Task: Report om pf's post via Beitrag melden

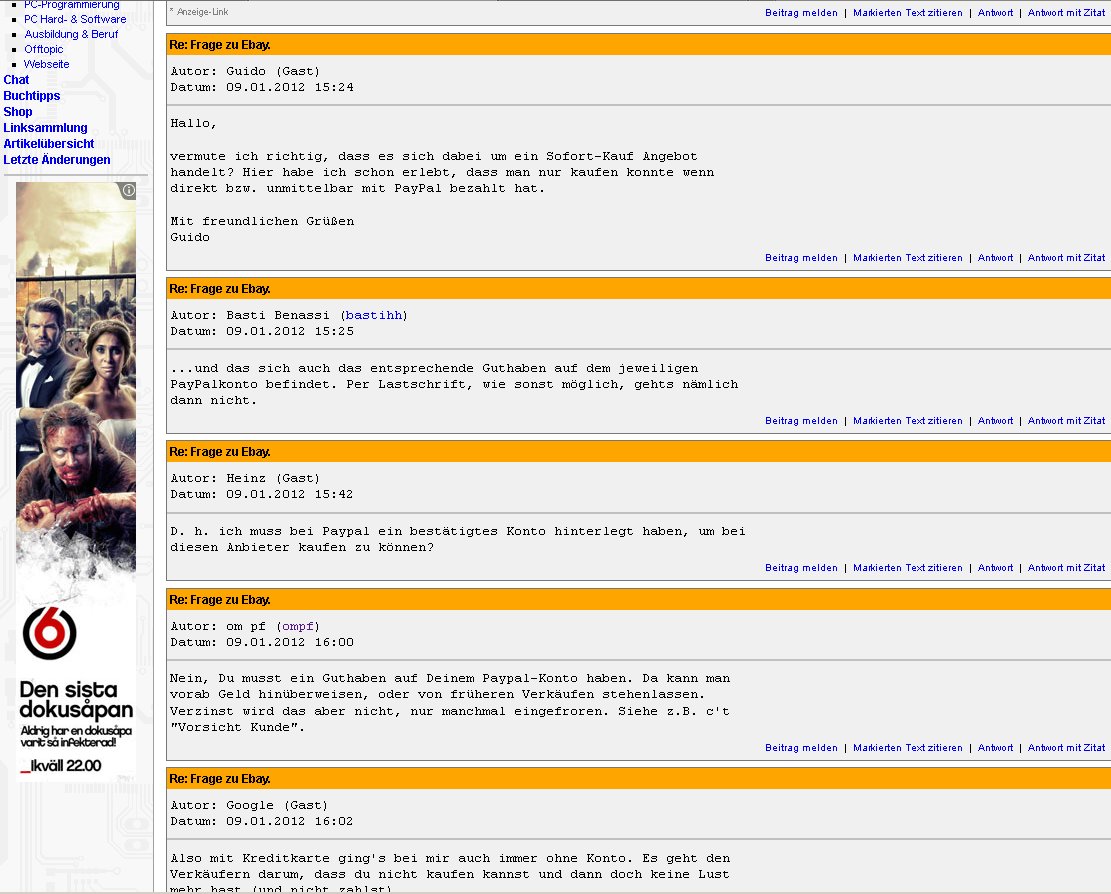Action: coord(801,748)
